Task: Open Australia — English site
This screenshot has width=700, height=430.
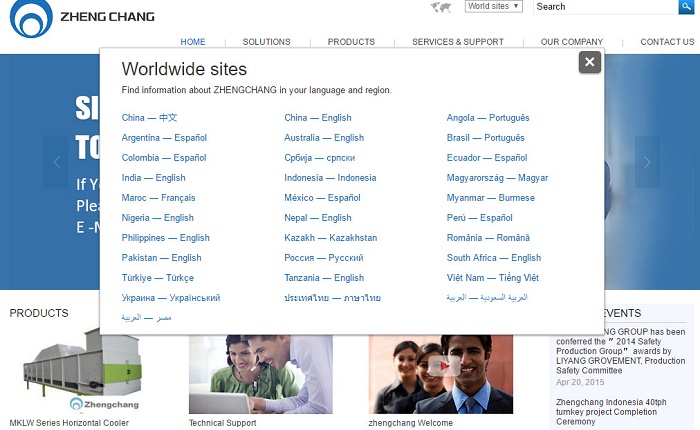Action: (x=324, y=138)
